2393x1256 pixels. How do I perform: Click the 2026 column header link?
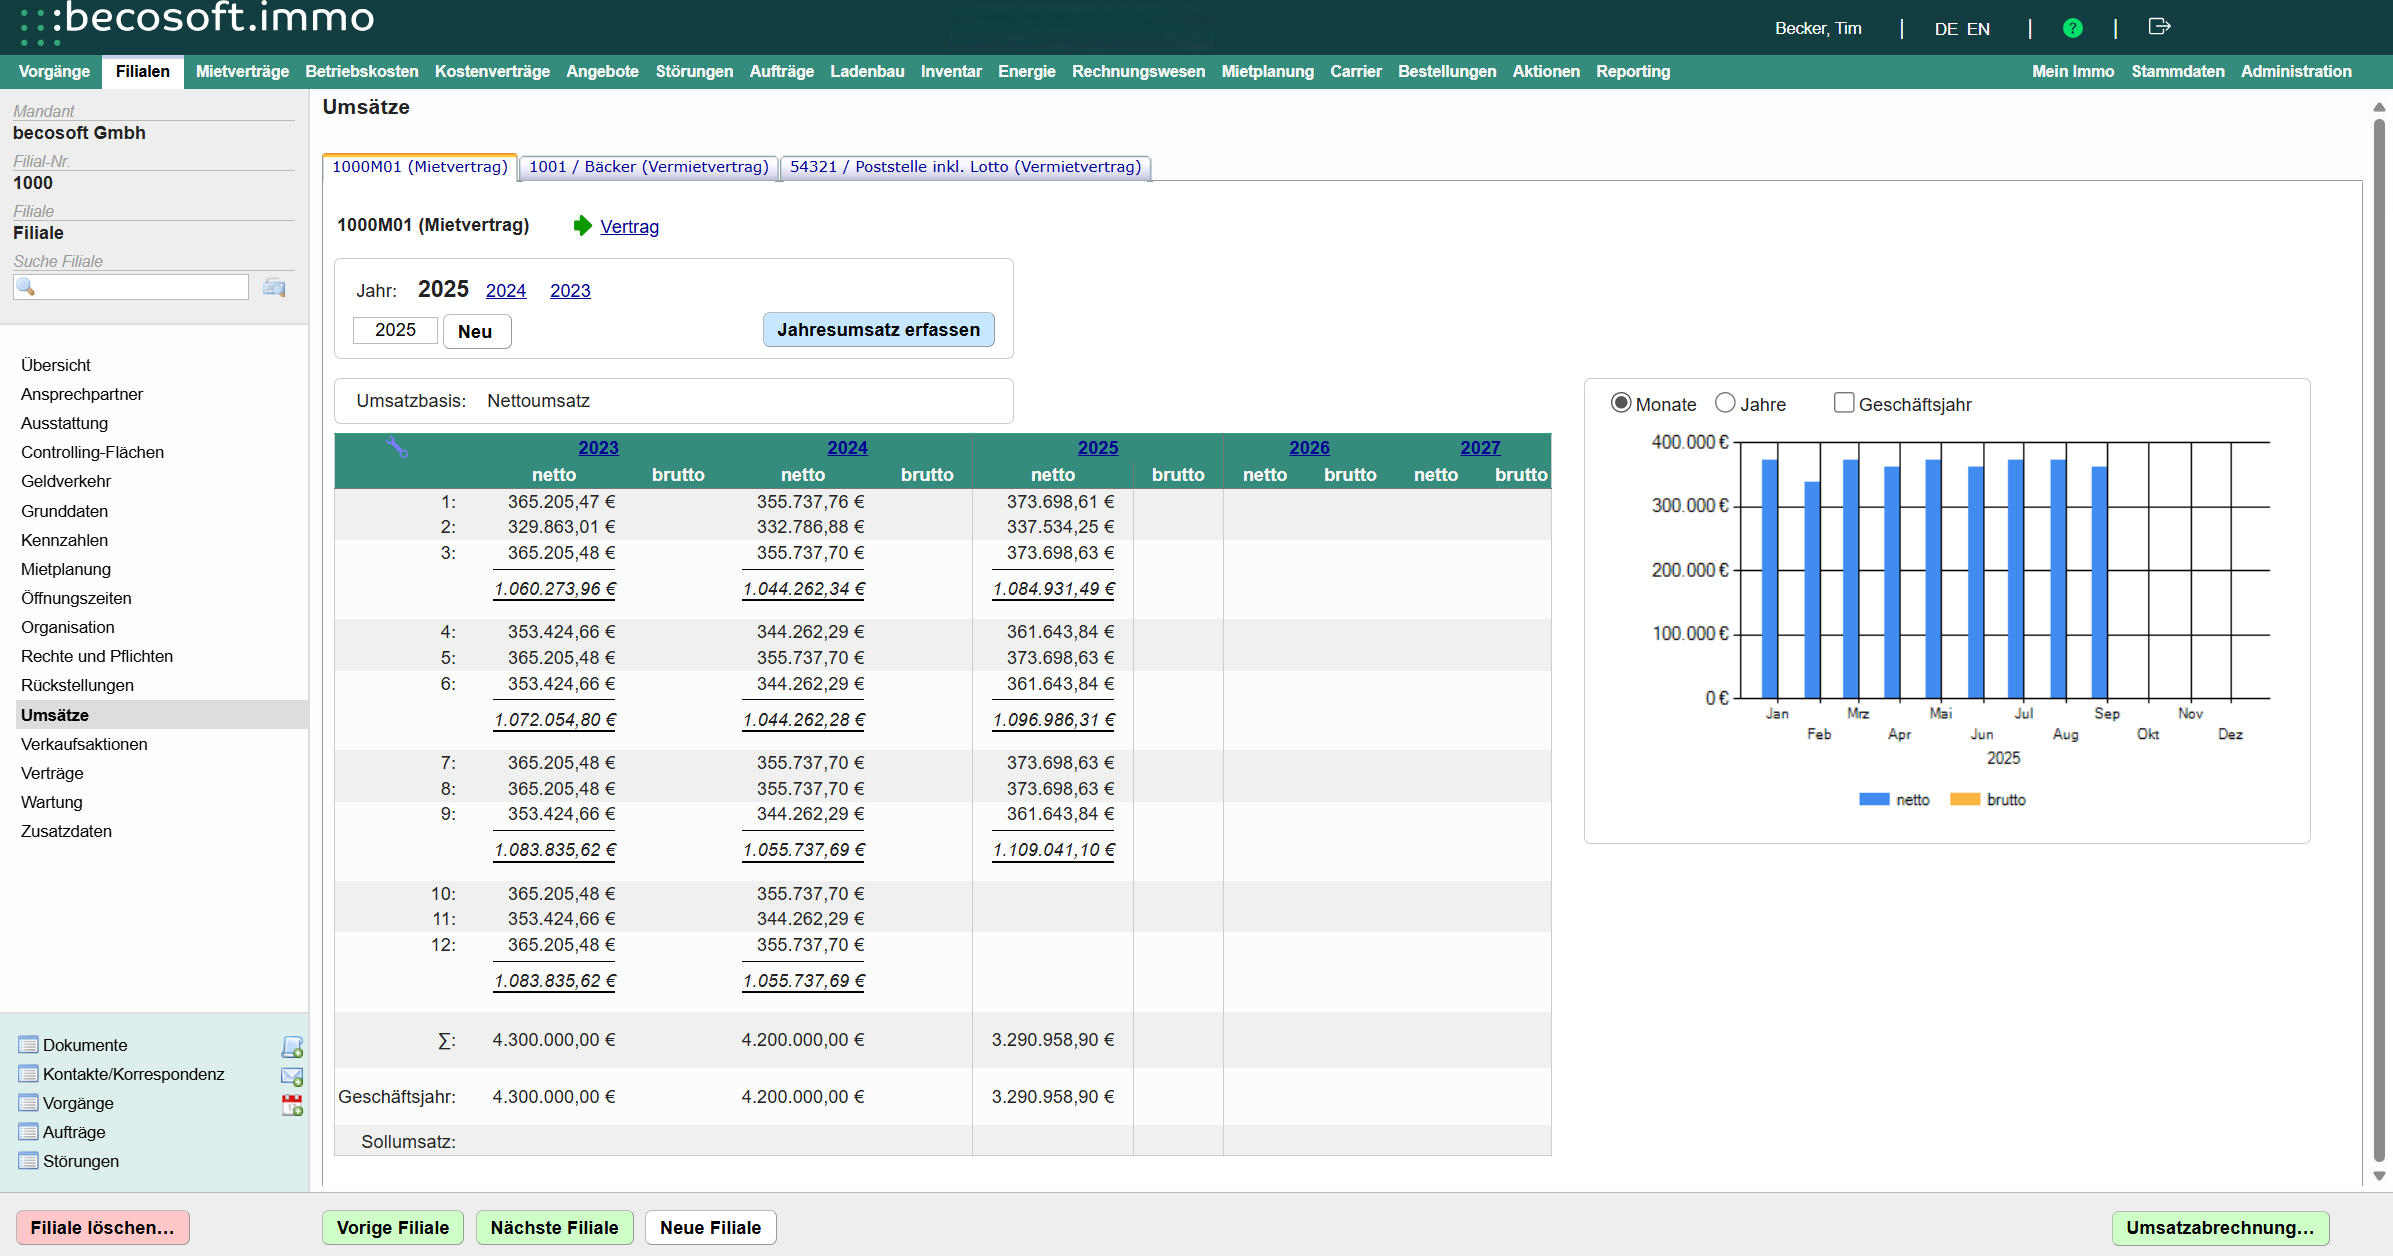[1309, 448]
